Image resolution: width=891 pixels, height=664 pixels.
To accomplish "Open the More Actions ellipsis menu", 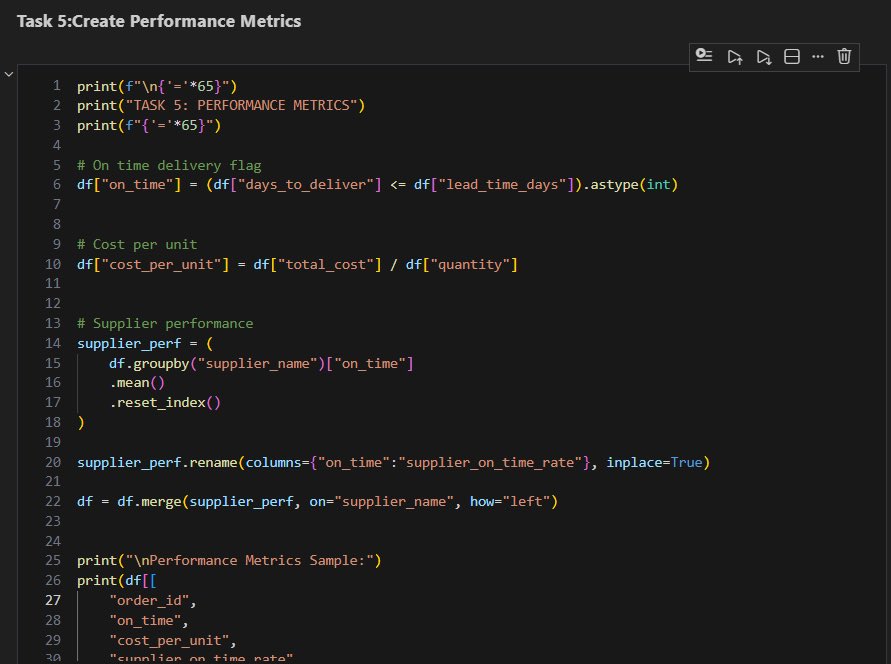I will click(818, 56).
